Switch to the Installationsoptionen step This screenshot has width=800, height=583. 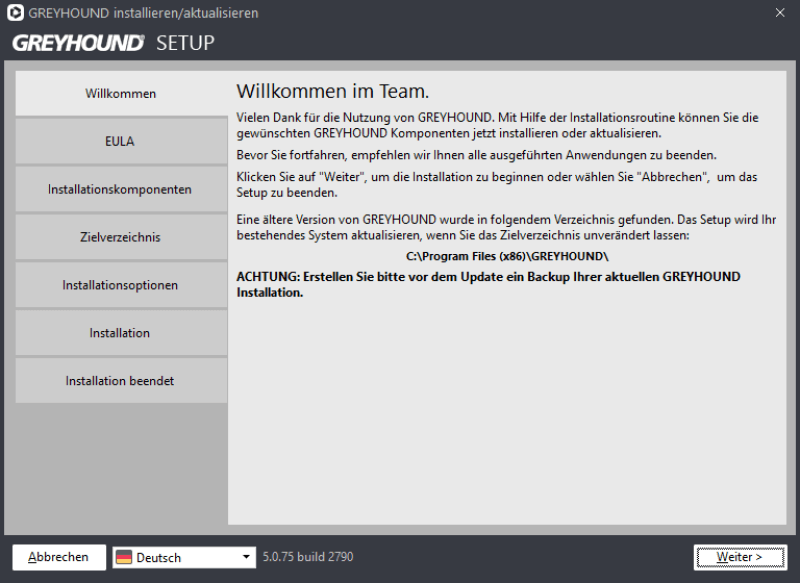tap(121, 285)
